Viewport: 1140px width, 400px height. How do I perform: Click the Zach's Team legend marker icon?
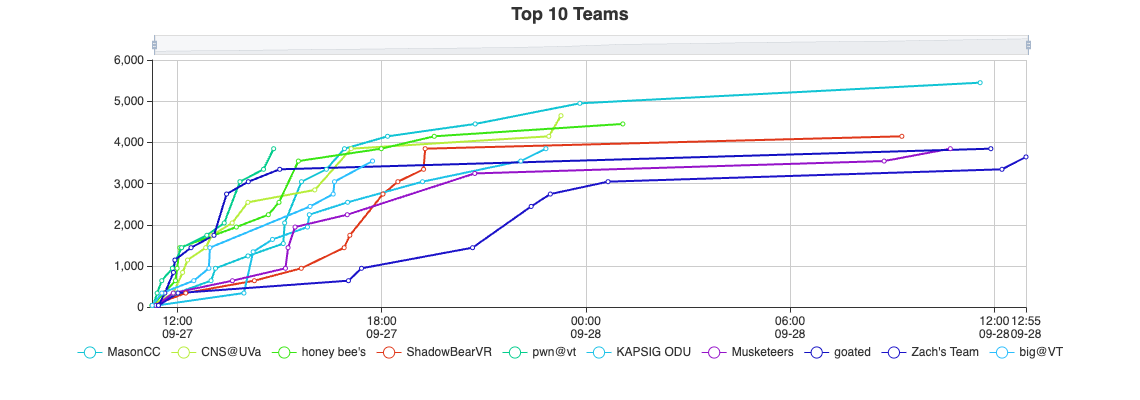[x=895, y=352]
